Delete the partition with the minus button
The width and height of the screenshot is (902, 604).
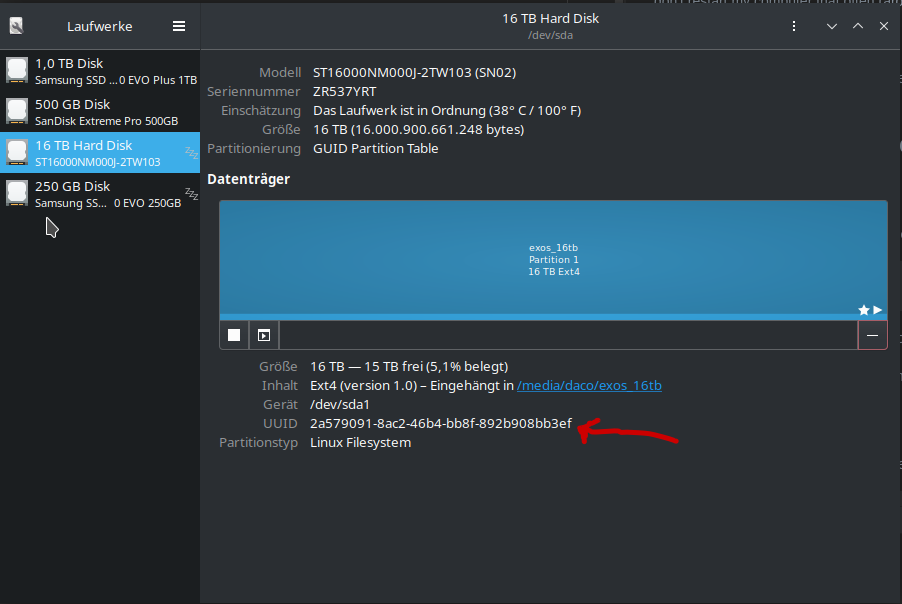click(871, 335)
